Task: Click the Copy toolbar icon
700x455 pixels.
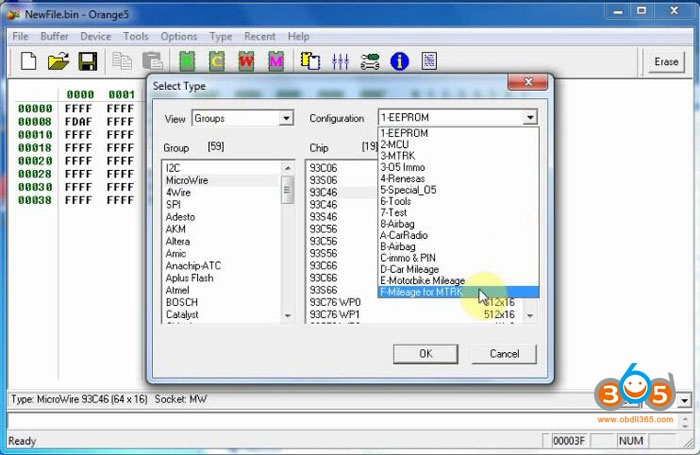Action: (x=122, y=61)
